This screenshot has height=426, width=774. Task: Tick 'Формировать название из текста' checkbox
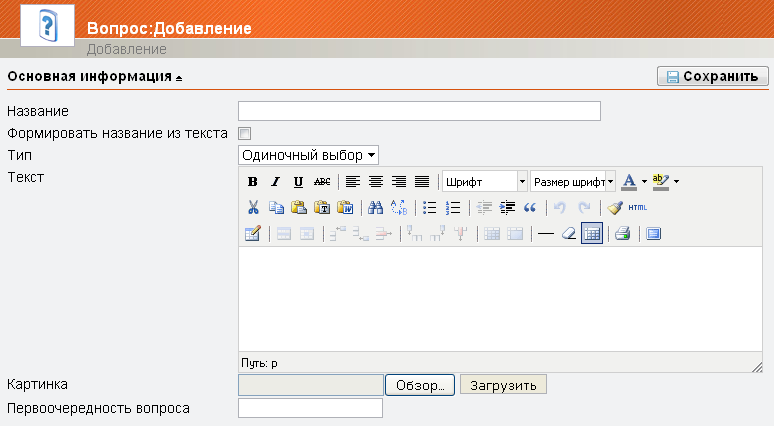tap(244, 133)
